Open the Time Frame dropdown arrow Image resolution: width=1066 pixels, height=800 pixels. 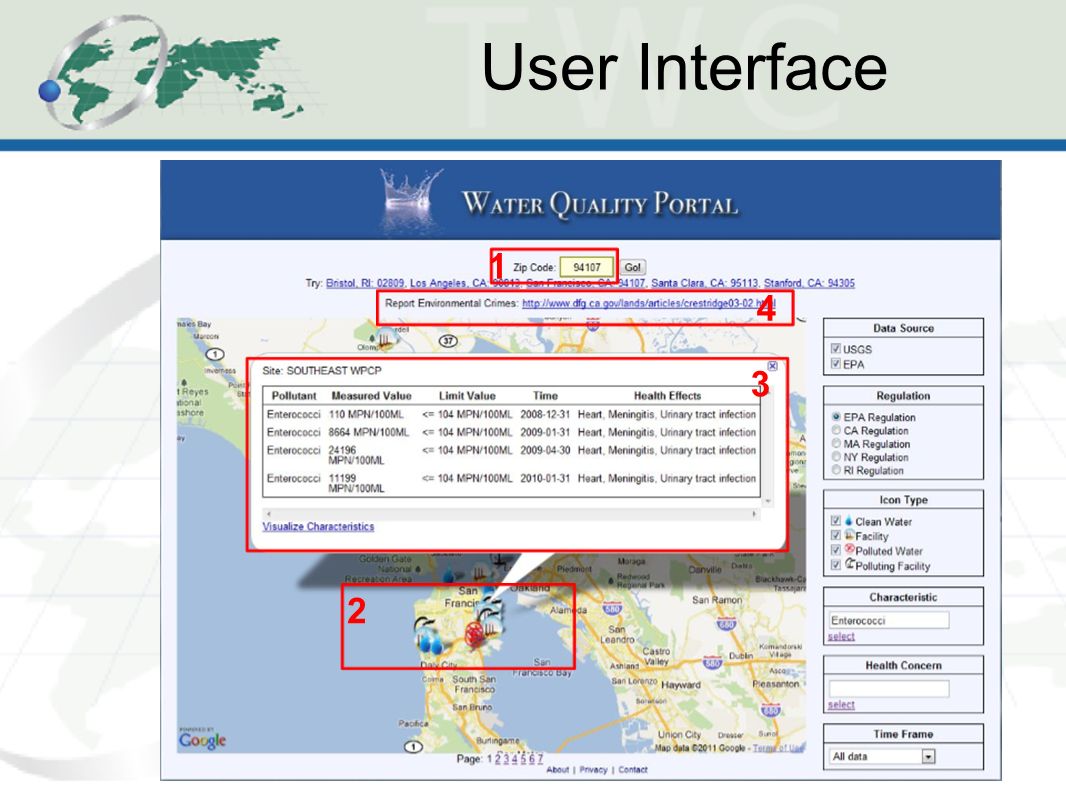pos(928,756)
